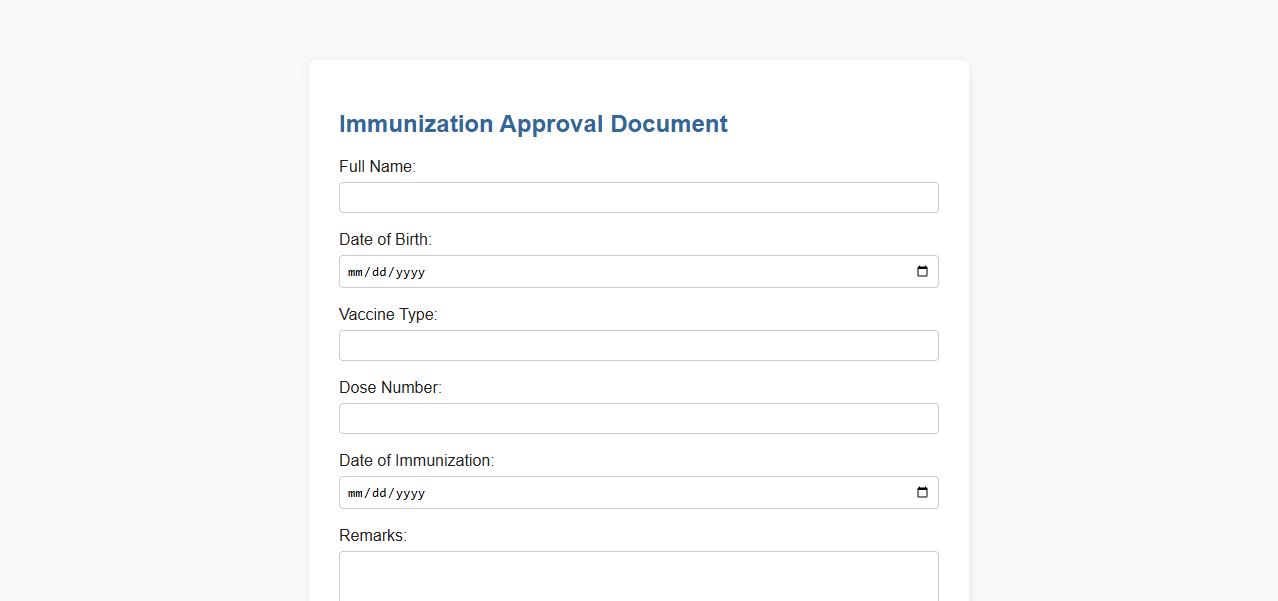Click into the Full Name text field
This screenshot has width=1278, height=601.
(638, 198)
